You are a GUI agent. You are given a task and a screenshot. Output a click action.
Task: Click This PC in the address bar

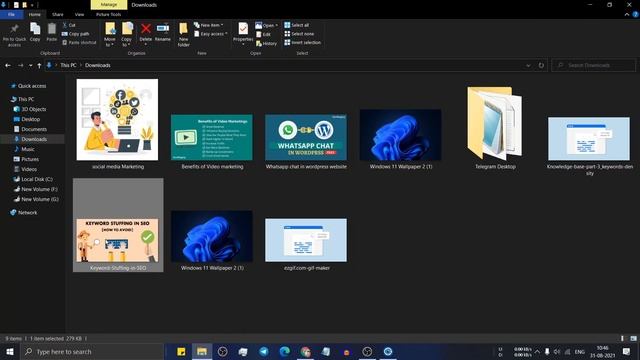(68, 65)
